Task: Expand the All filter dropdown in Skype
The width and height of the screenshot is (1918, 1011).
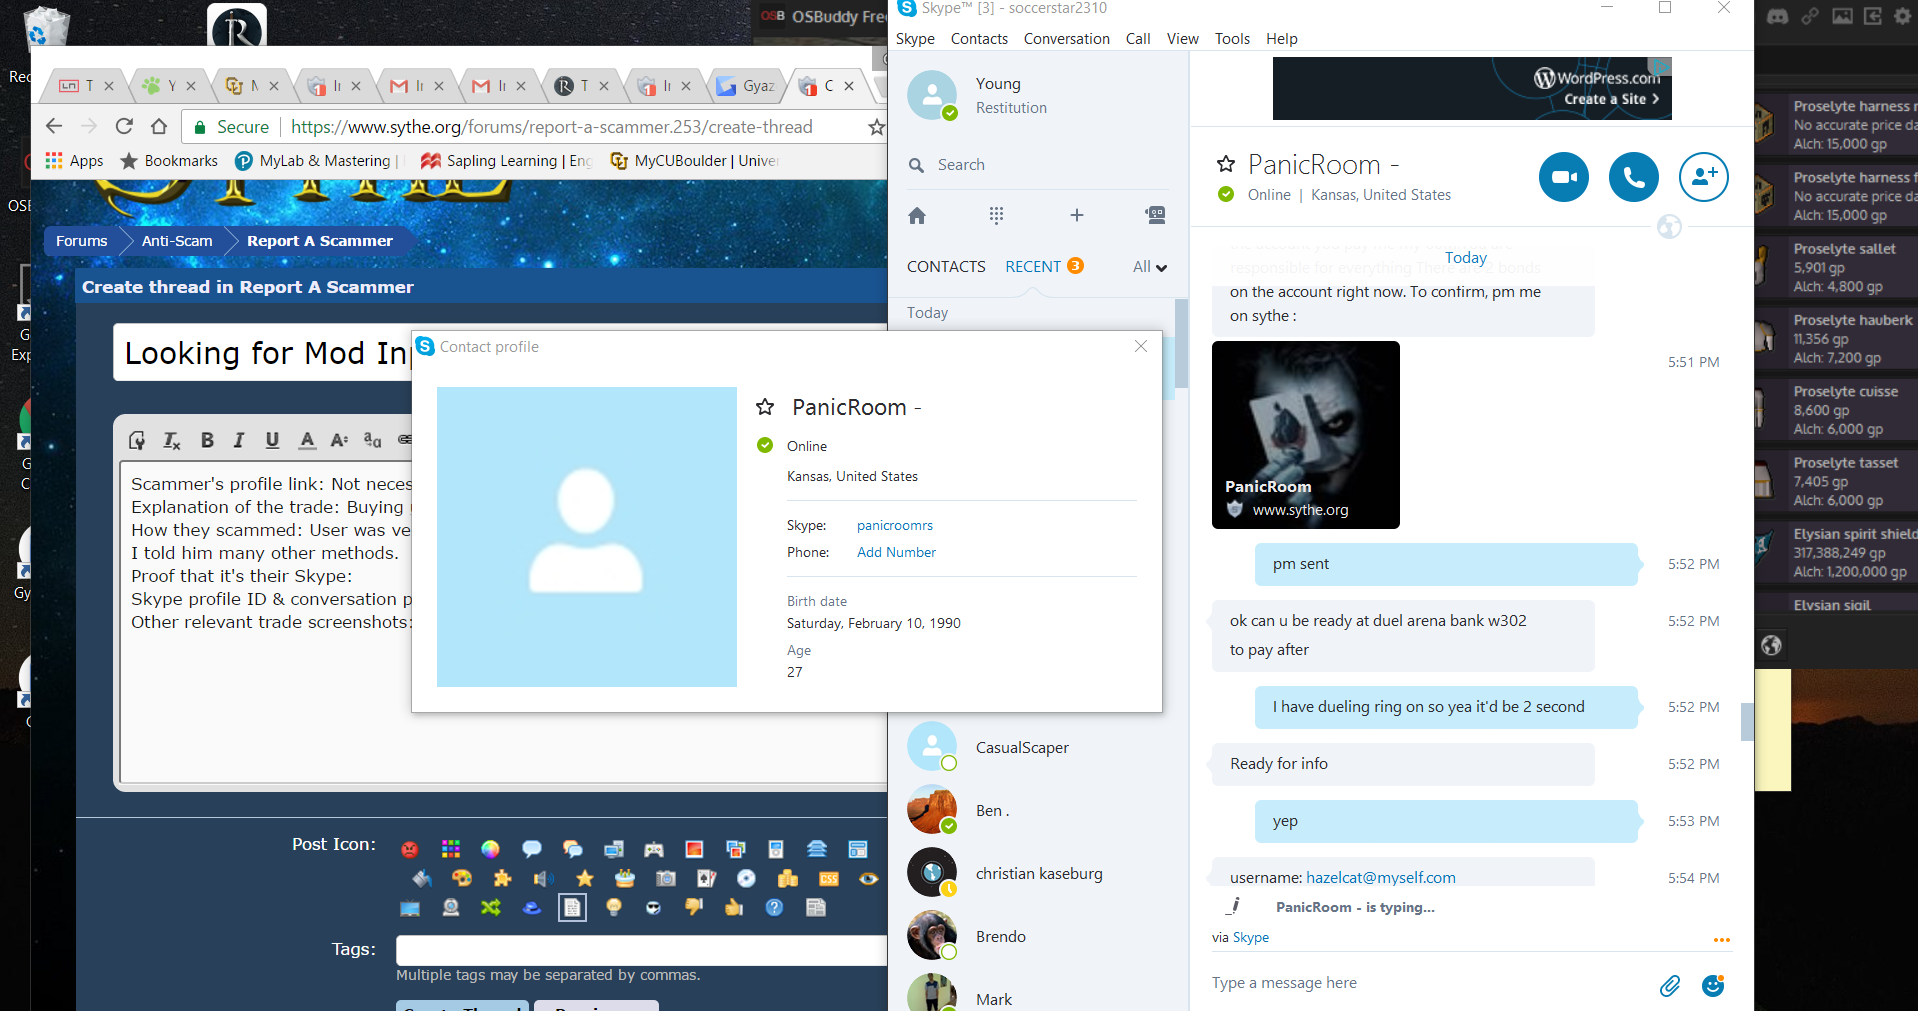Action: point(1150,267)
